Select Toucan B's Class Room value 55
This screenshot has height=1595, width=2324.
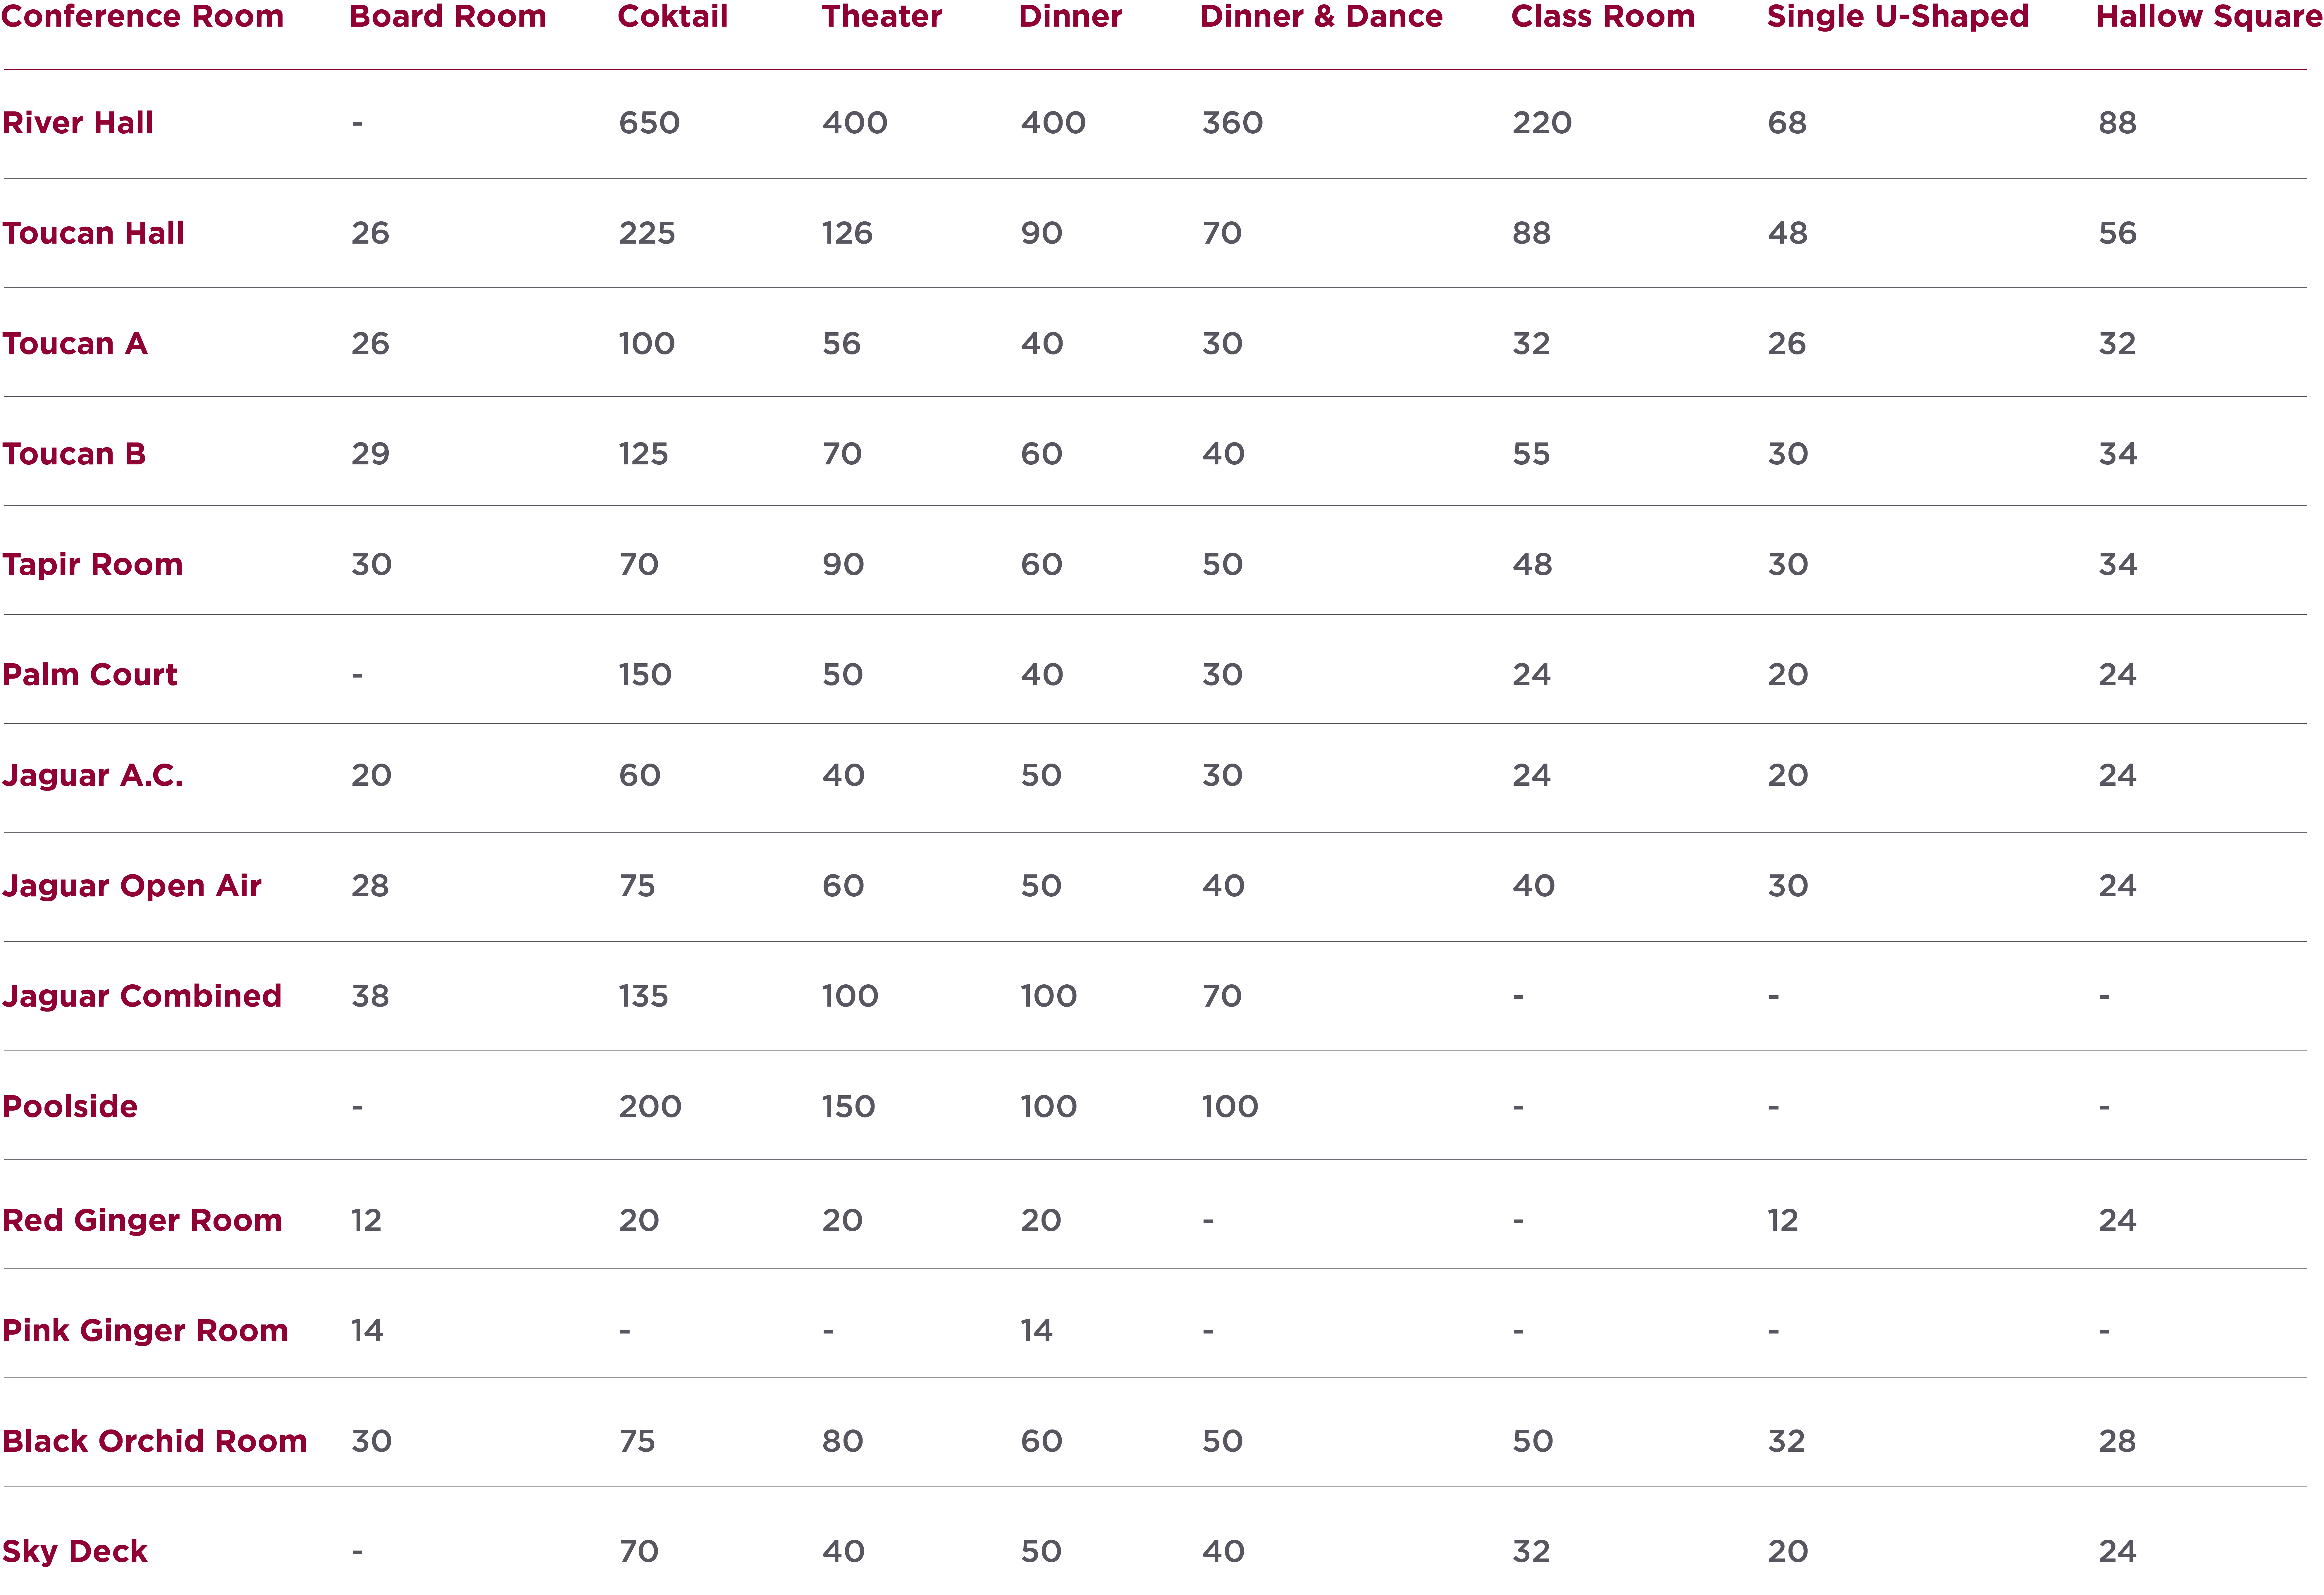[x=1531, y=454]
